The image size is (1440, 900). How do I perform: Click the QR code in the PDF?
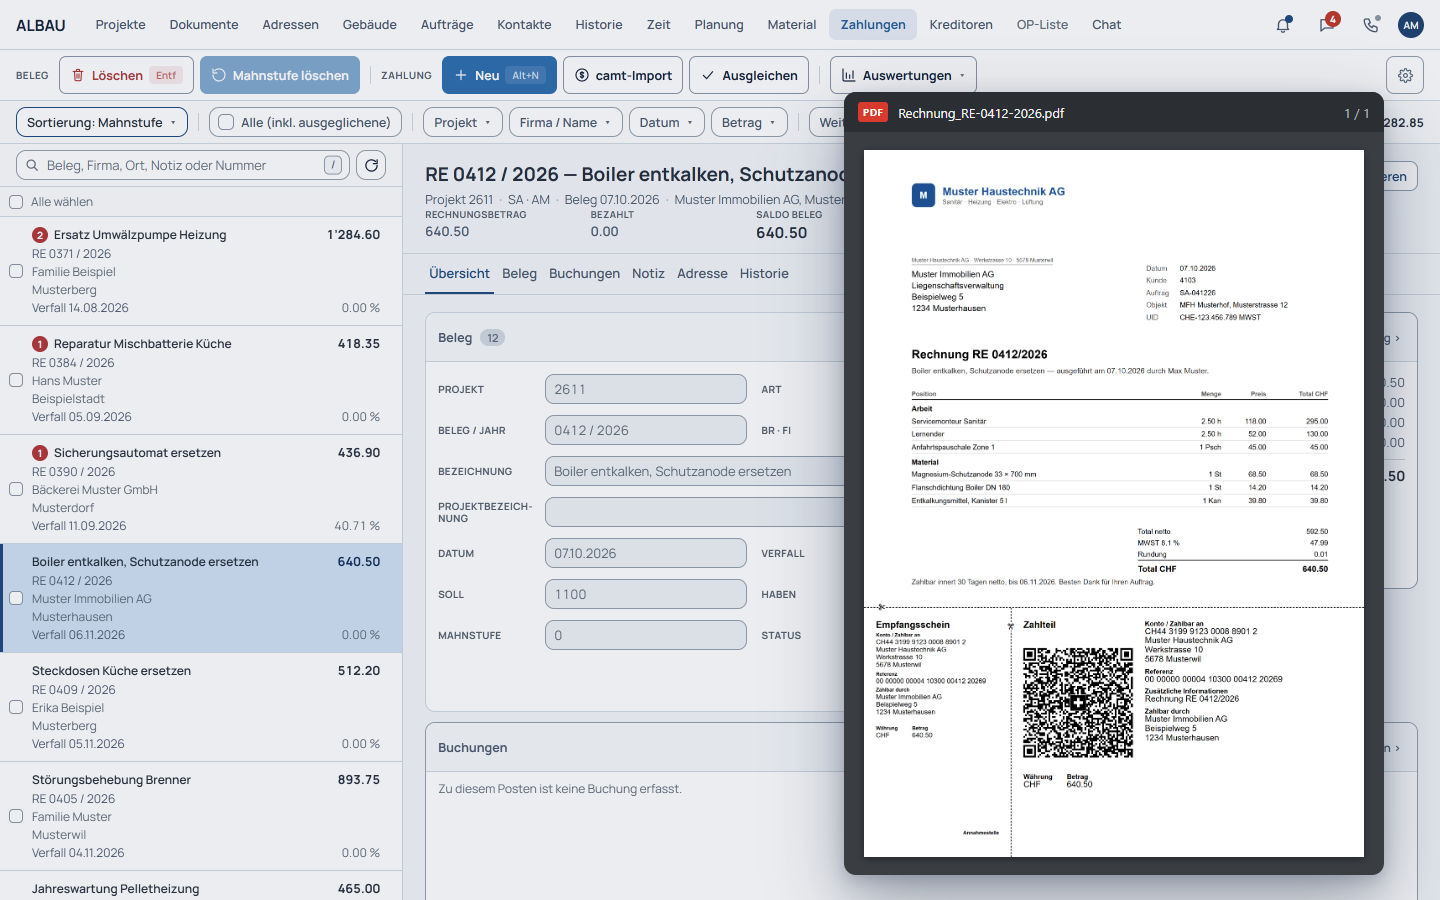tap(1078, 703)
